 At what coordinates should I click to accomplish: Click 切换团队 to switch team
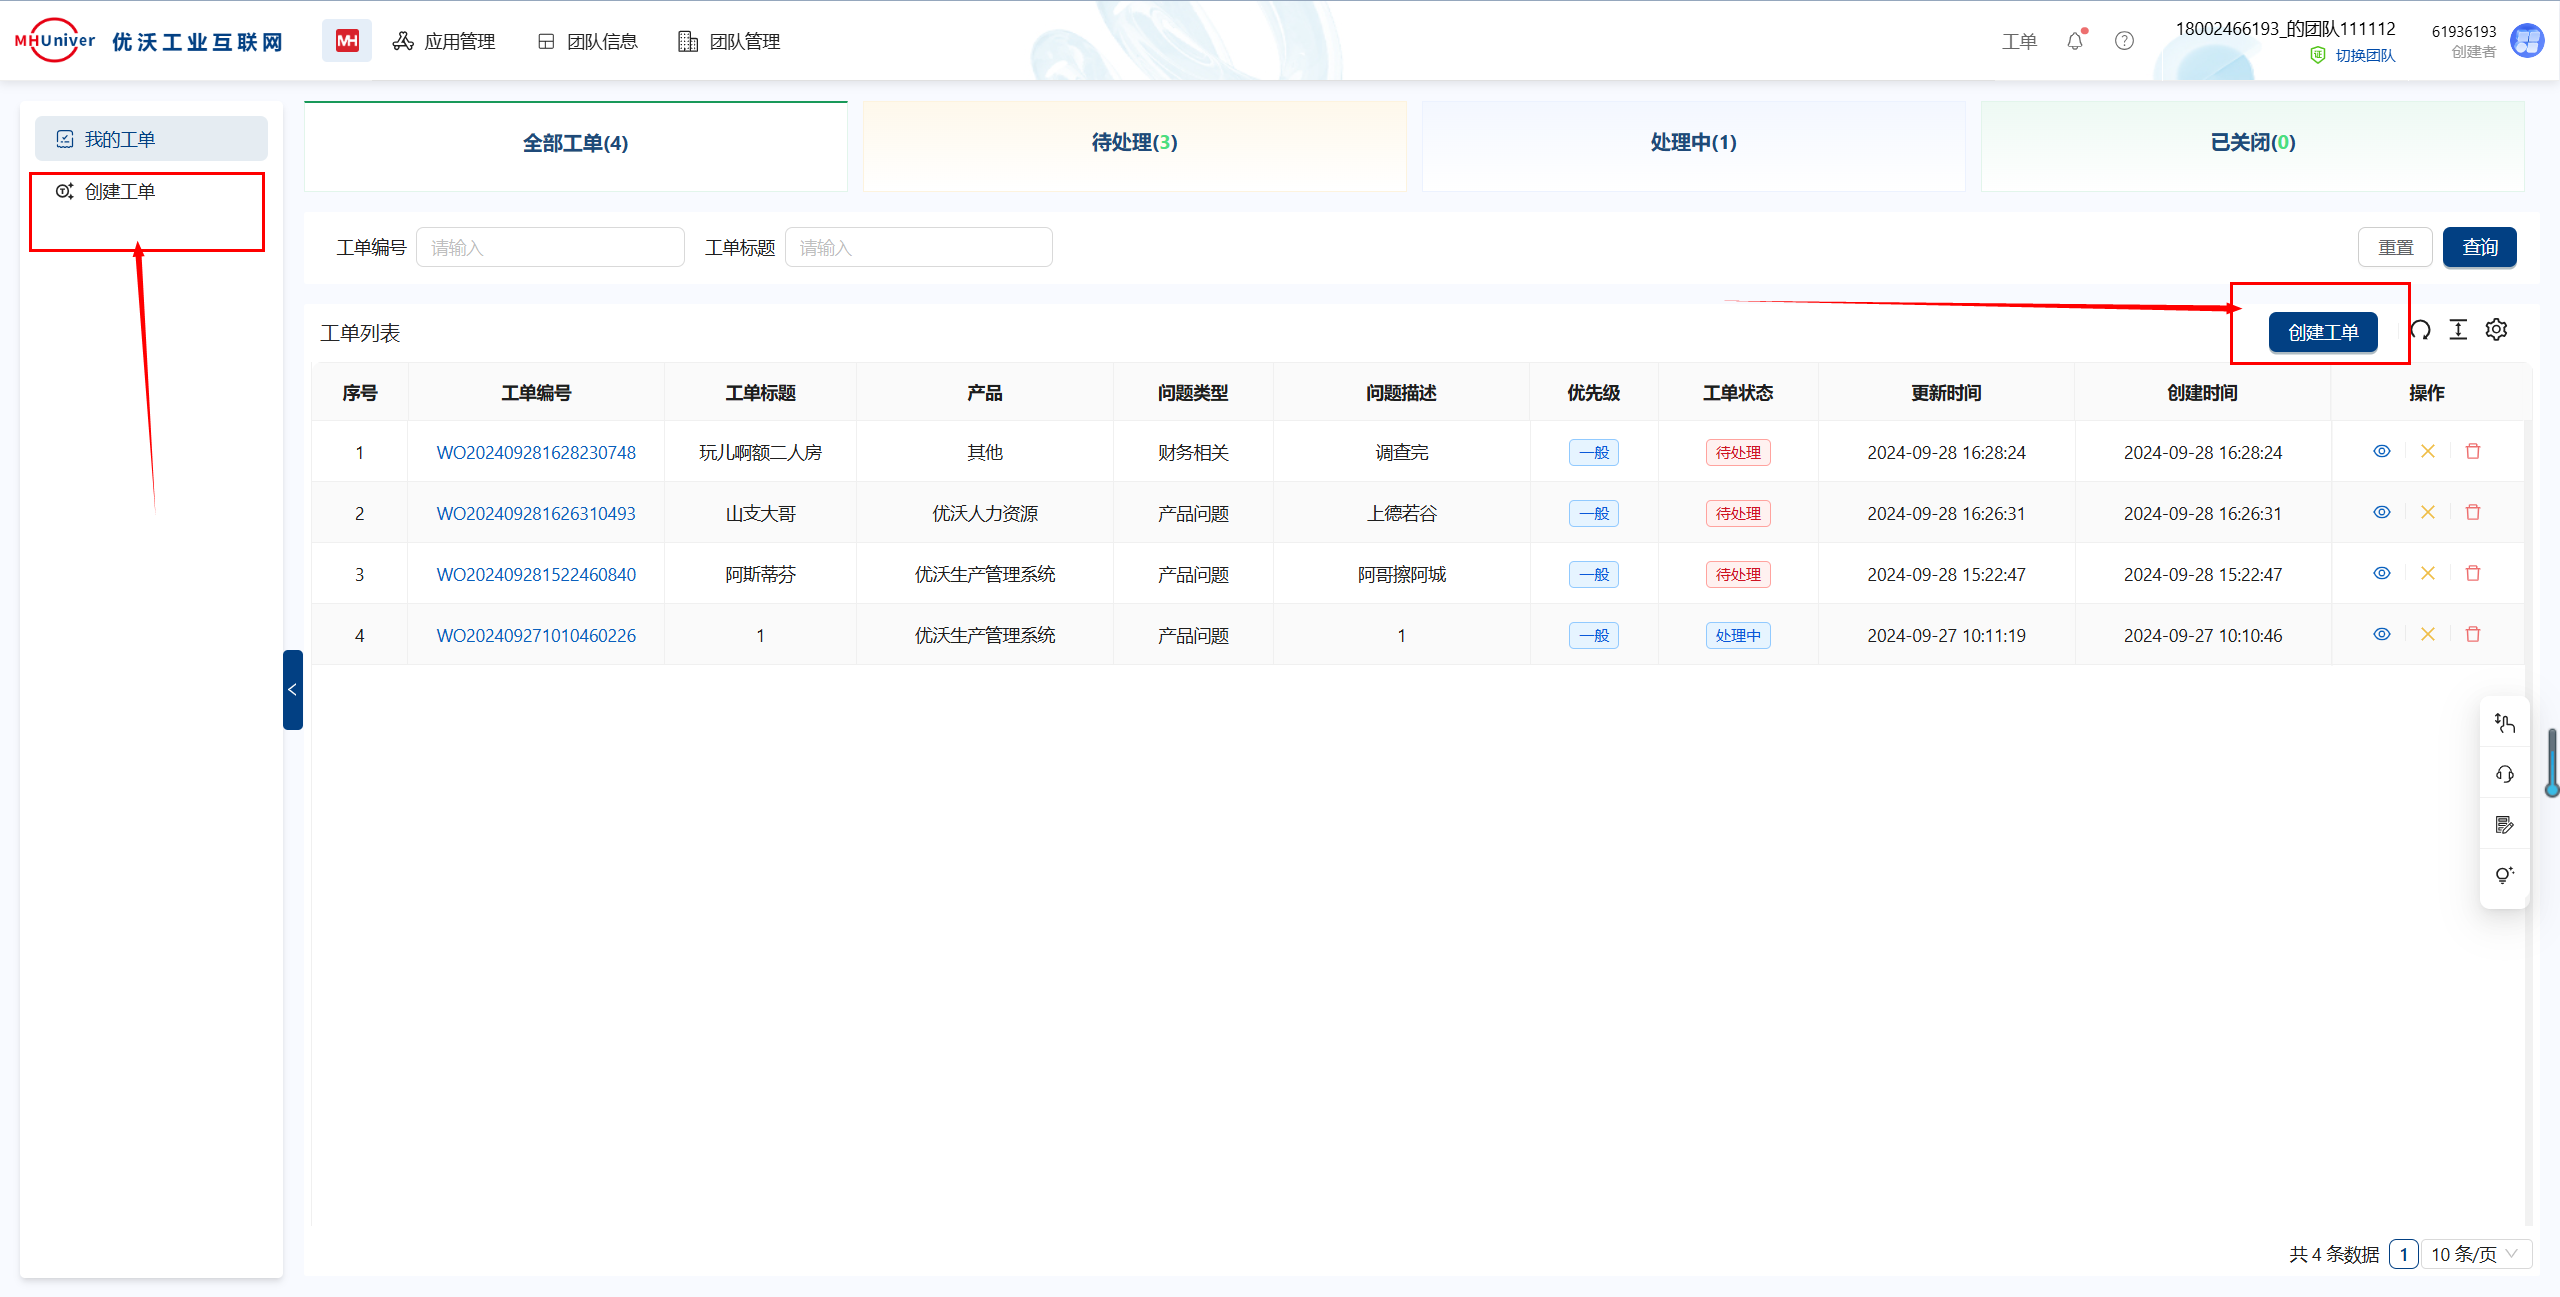click(2364, 56)
